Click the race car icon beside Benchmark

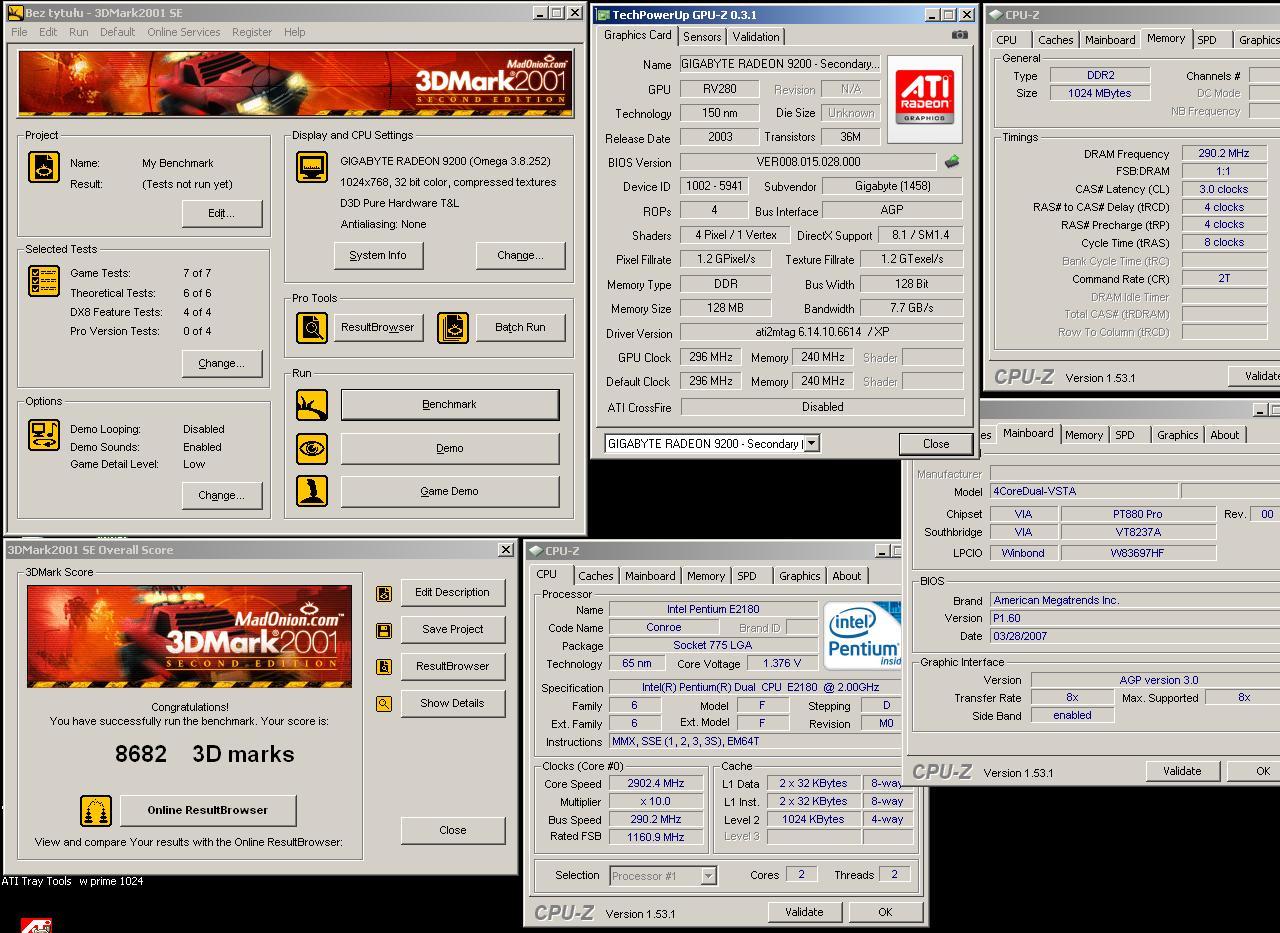click(312, 405)
